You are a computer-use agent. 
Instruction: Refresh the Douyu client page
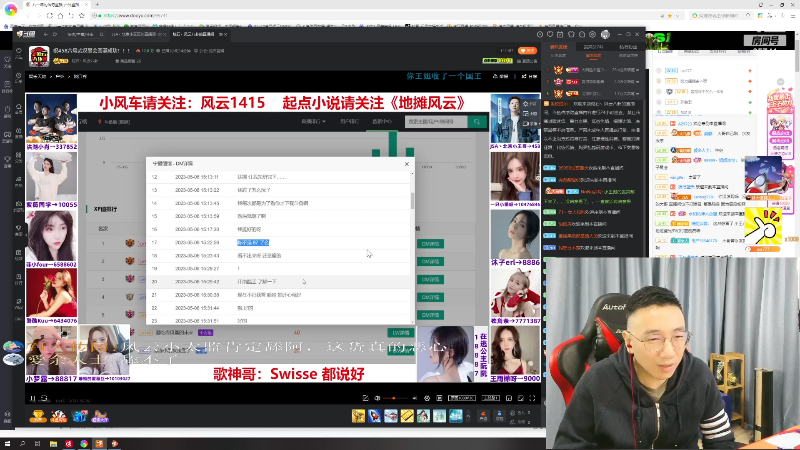(55, 34)
